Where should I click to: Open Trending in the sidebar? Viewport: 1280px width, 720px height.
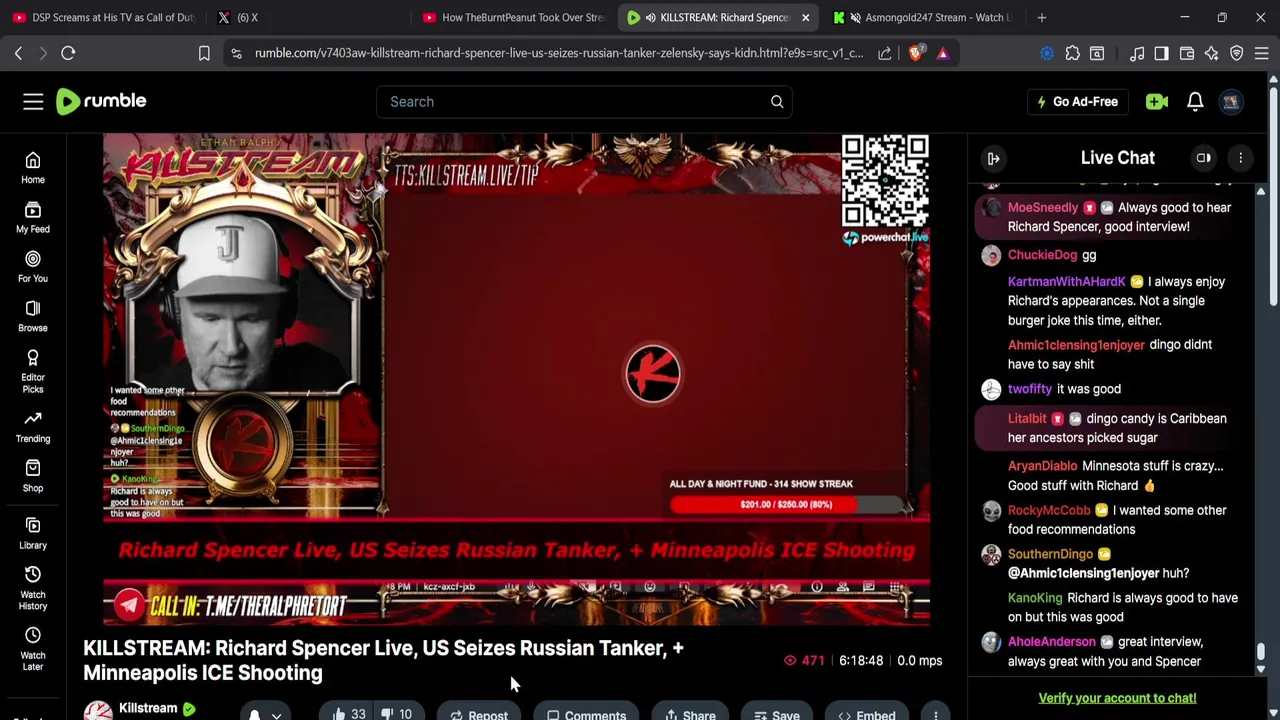(x=33, y=426)
